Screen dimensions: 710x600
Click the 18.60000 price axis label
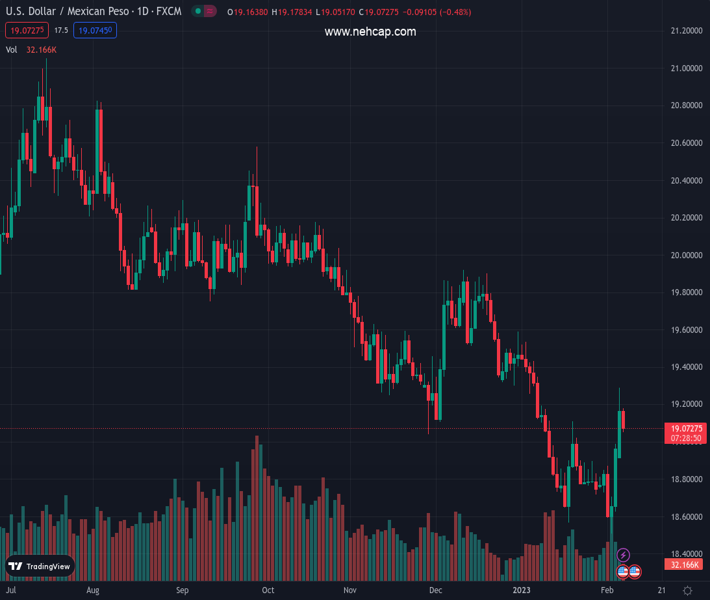686,517
